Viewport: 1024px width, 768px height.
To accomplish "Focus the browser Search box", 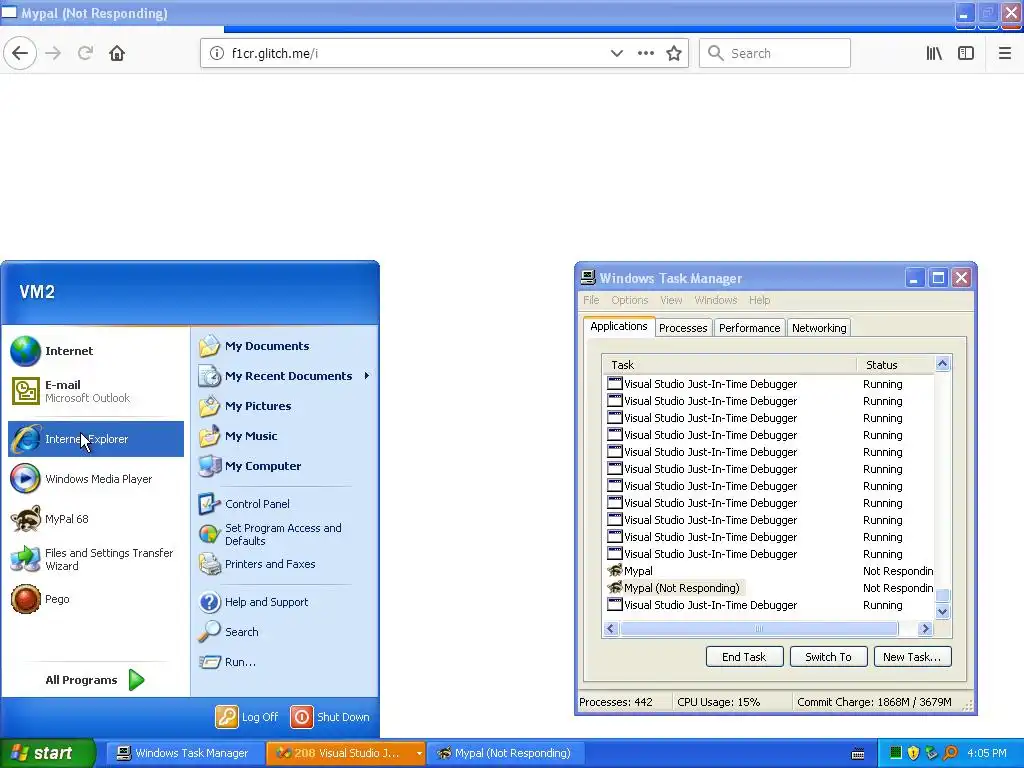I will tap(775, 54).
